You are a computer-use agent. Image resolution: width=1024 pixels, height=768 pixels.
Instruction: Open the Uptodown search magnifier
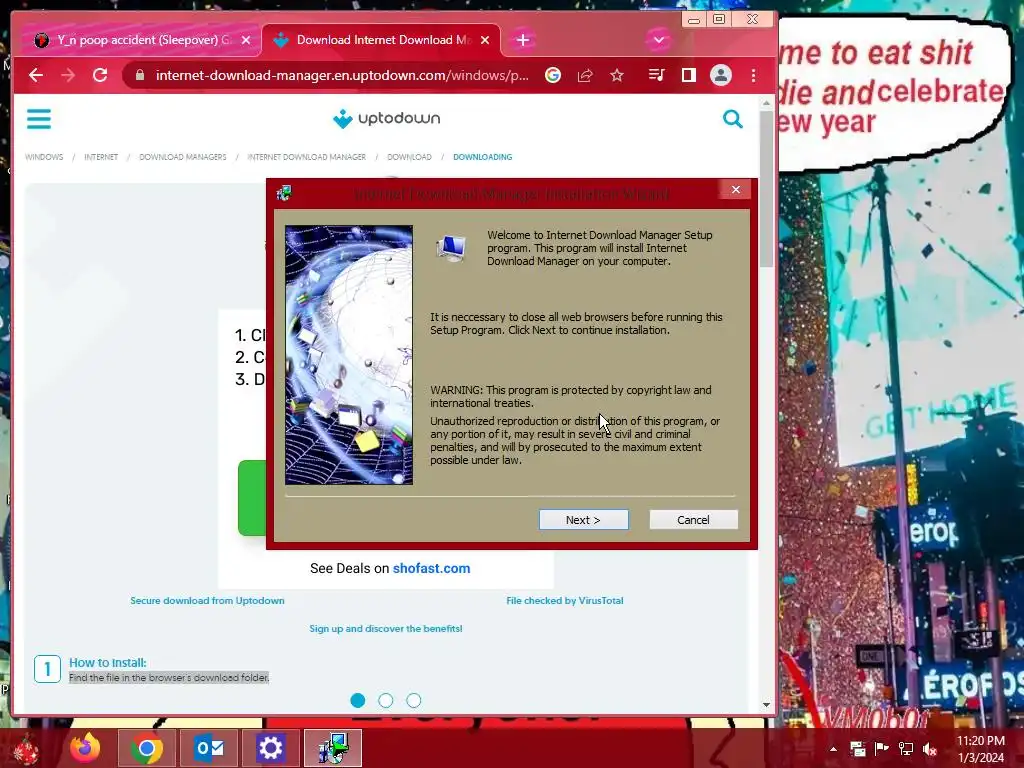coord(733,119)
